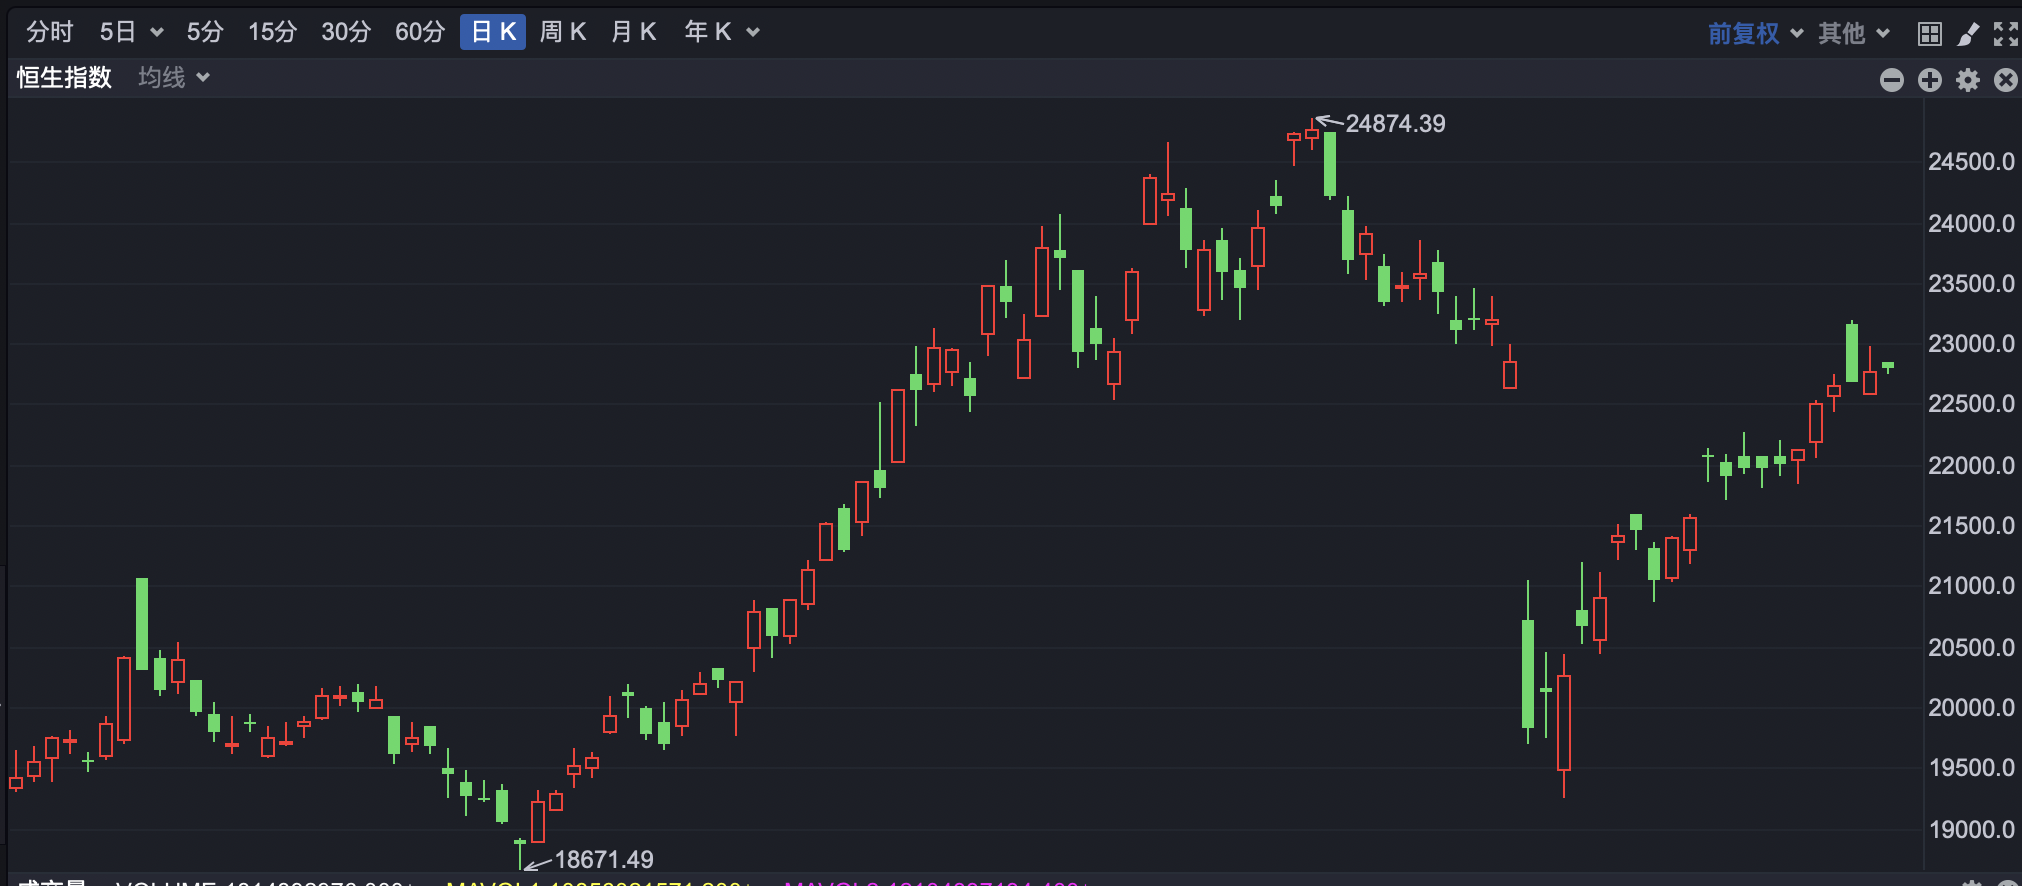This screenshot has height=886, width=2022.
Task: Choose the 15分 interval
Action: [x=272, y=32]
